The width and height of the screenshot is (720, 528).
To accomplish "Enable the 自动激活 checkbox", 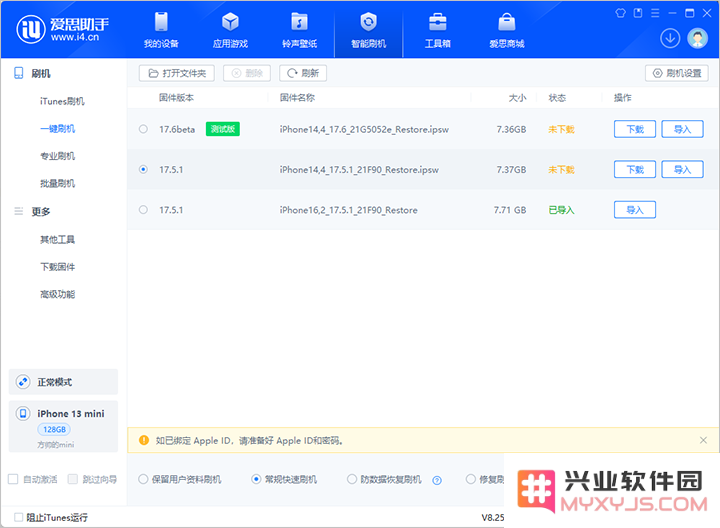I will [x=13, y=479].
